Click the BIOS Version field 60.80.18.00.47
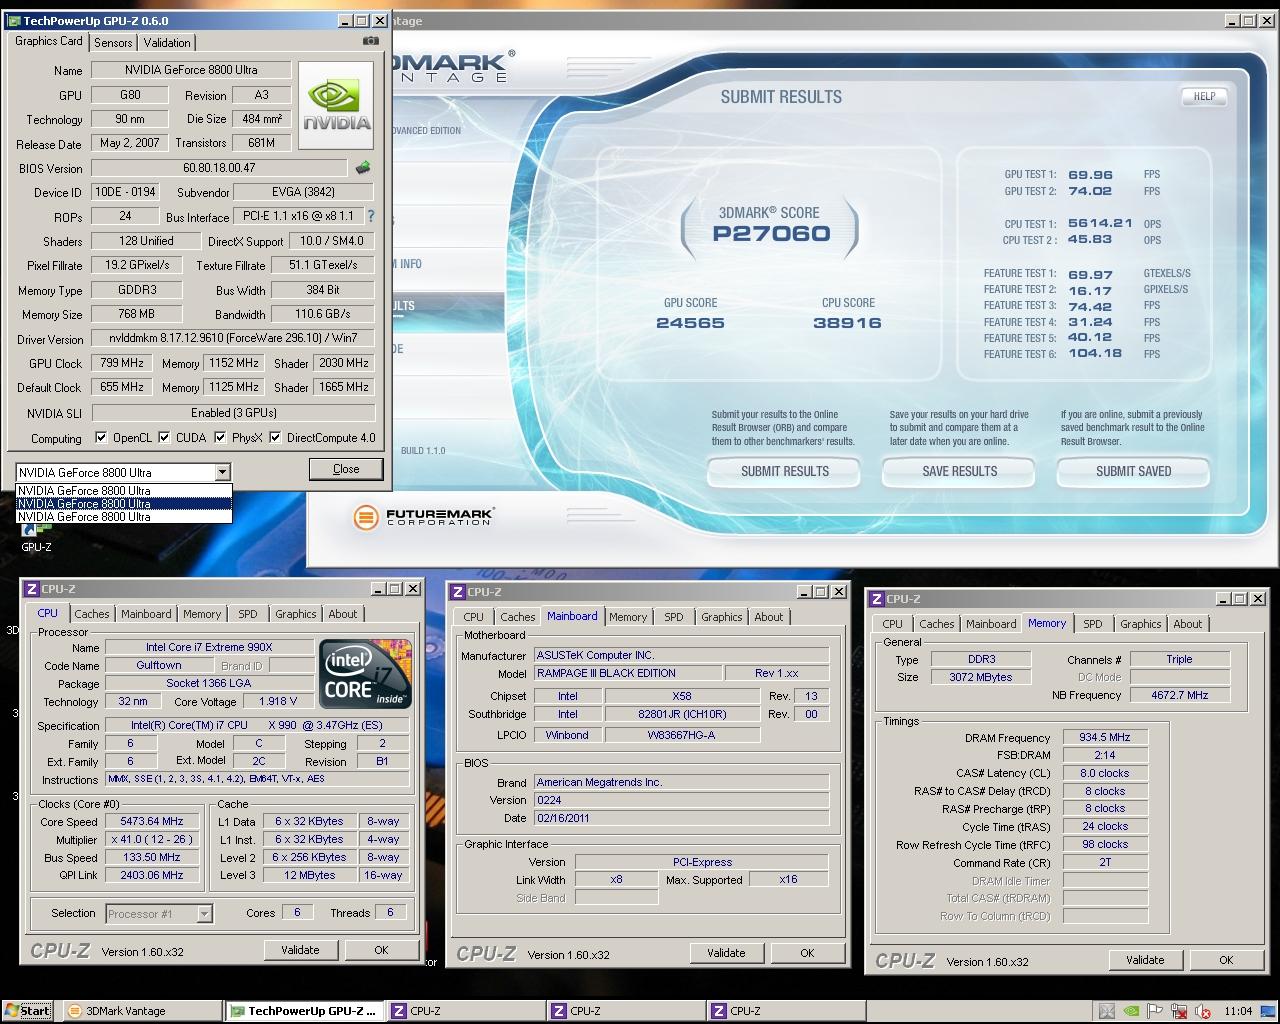Image resolution: width=1280 pixels, height=1024 pixels. [x=220, y=168]
